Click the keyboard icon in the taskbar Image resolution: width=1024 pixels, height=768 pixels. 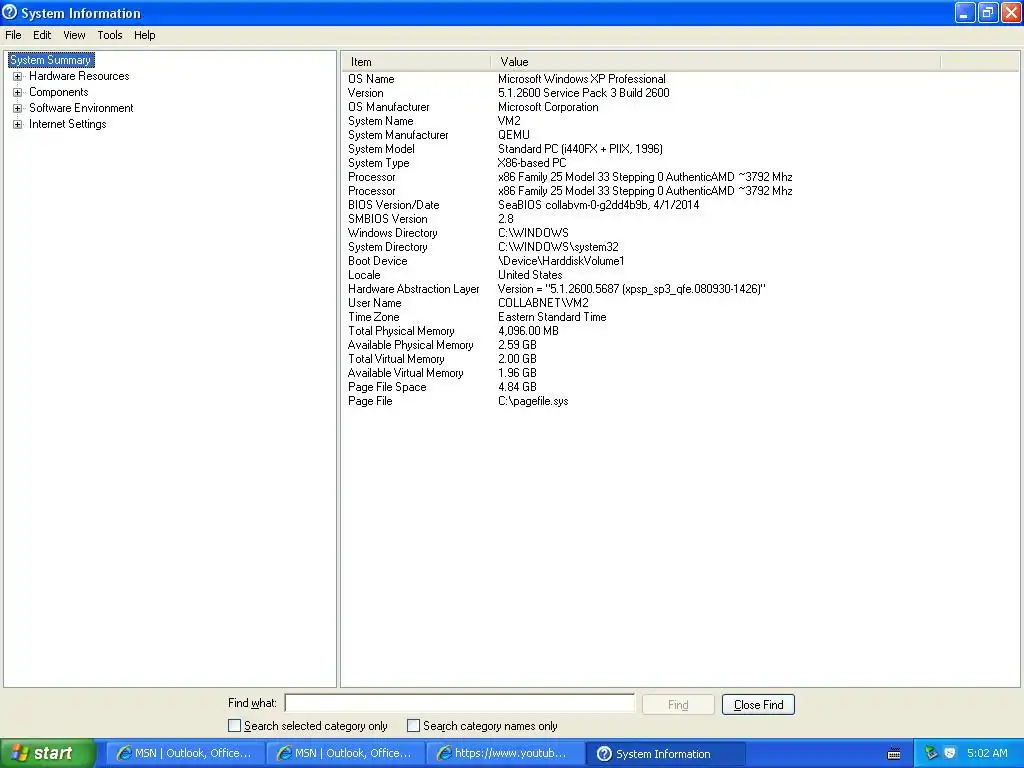tap(894, 754)
